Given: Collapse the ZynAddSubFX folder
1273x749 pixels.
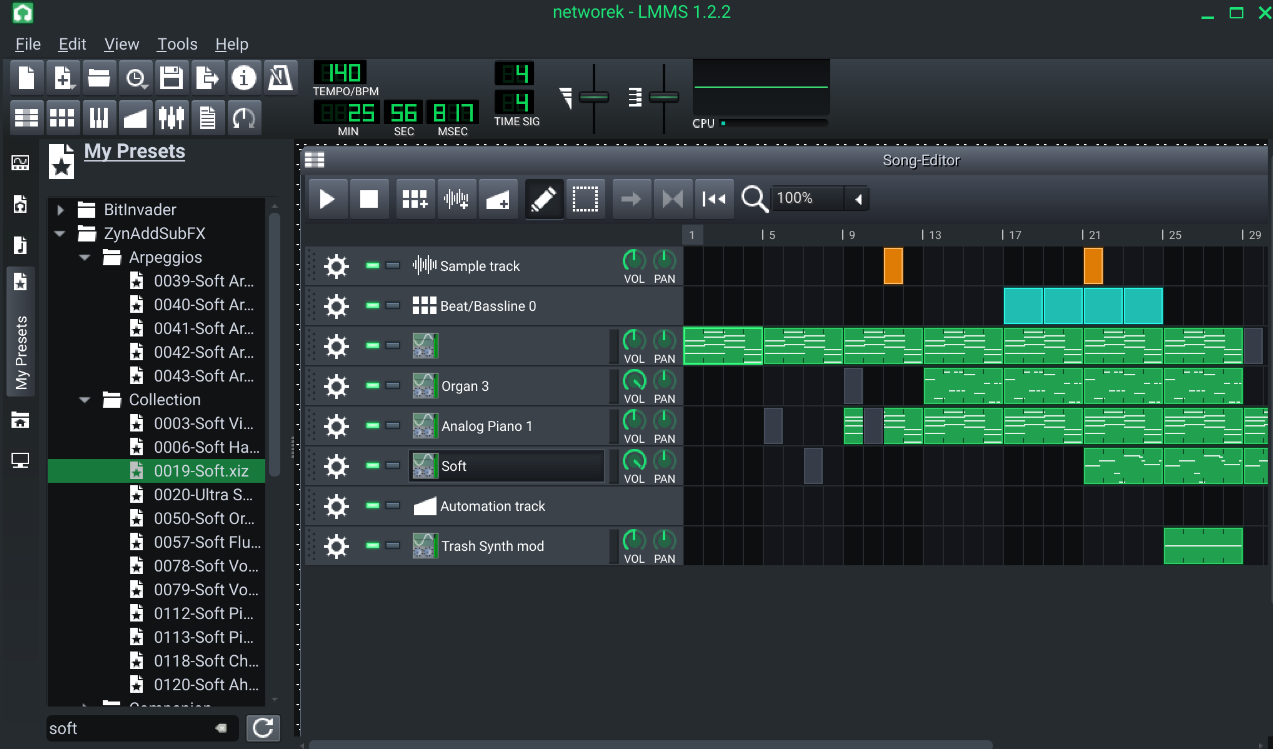Looking at the screenshot, I should point(61,234).
